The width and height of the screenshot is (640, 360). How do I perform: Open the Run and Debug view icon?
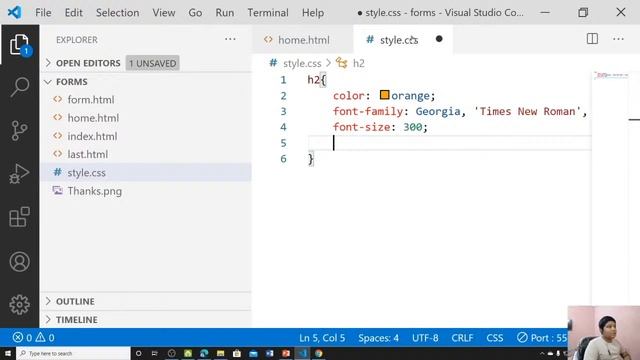click(x=20, y=174)
